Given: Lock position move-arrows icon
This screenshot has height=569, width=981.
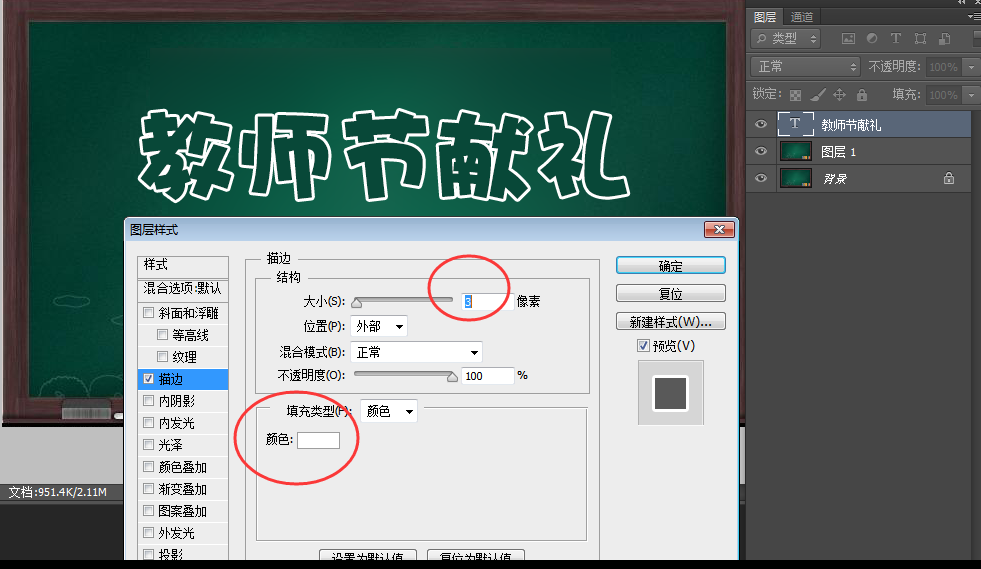Looking at the screenshot, I should tap(840, 95).
